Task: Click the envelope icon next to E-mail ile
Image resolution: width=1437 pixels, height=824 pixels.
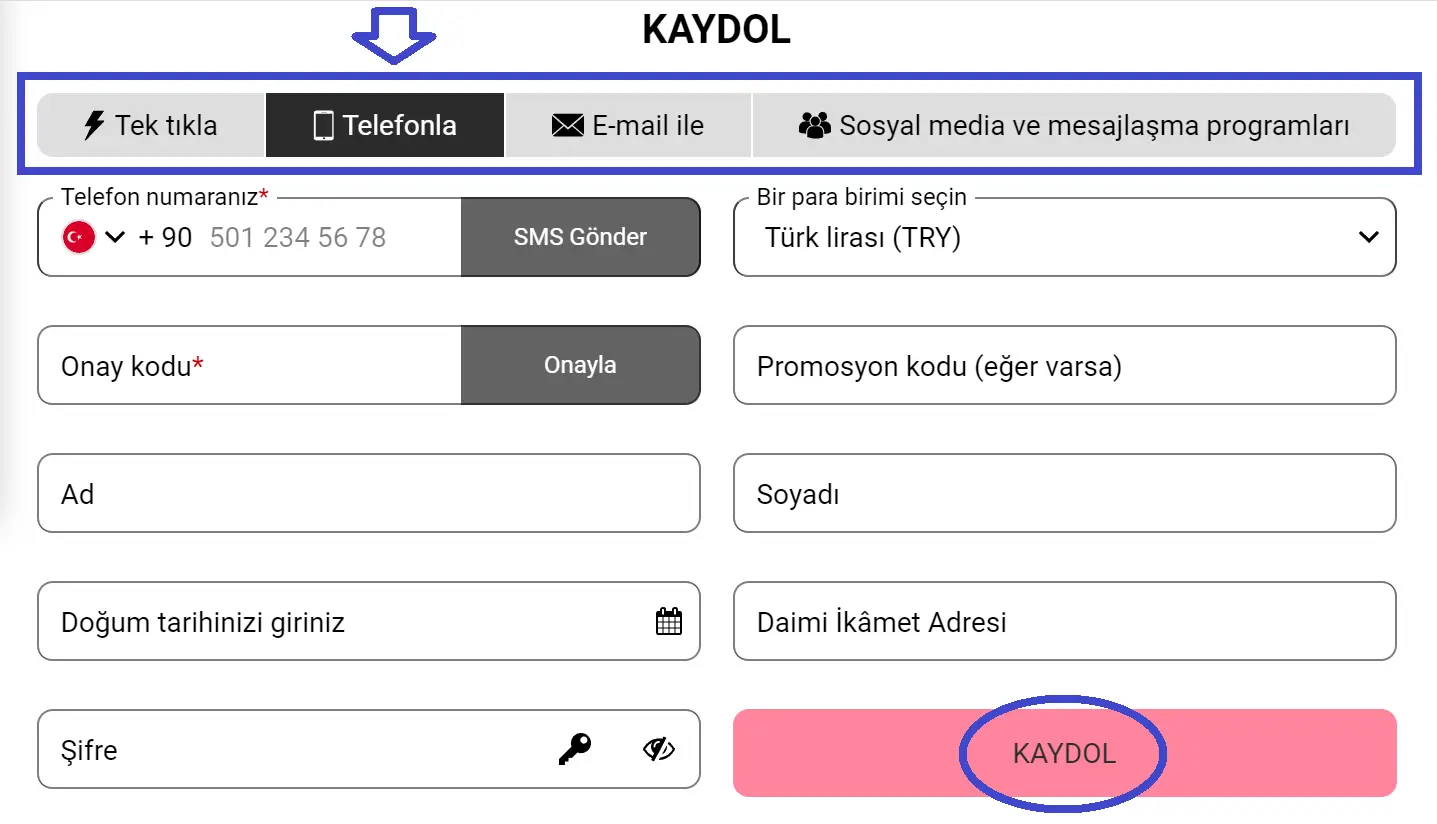Action: point(567,124)
